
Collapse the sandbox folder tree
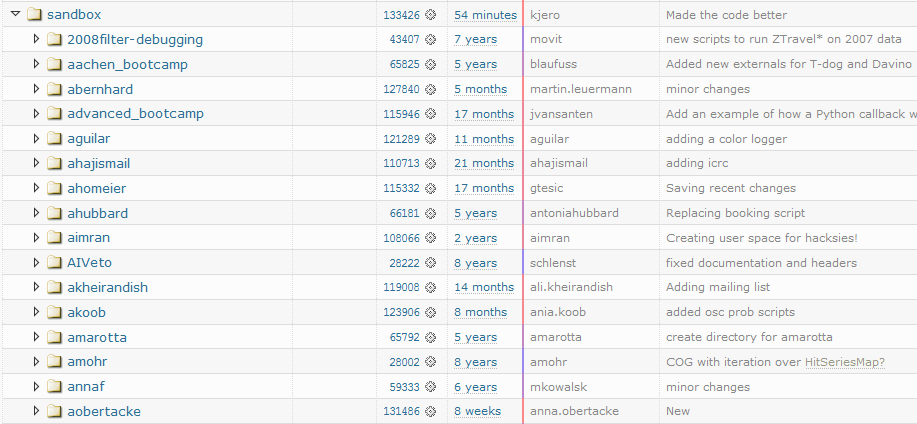click(x=16, y=14)
